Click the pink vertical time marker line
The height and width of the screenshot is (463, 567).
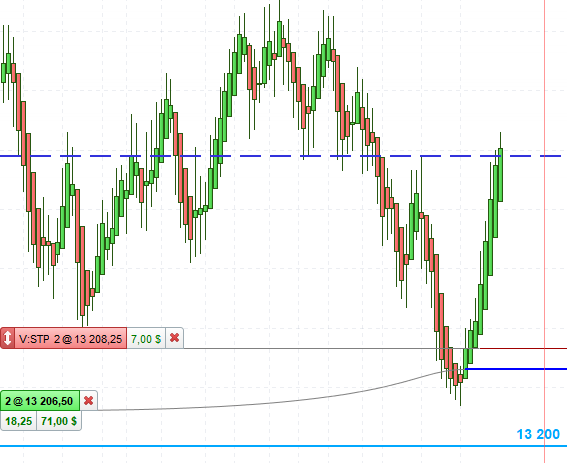click(545, 232)
